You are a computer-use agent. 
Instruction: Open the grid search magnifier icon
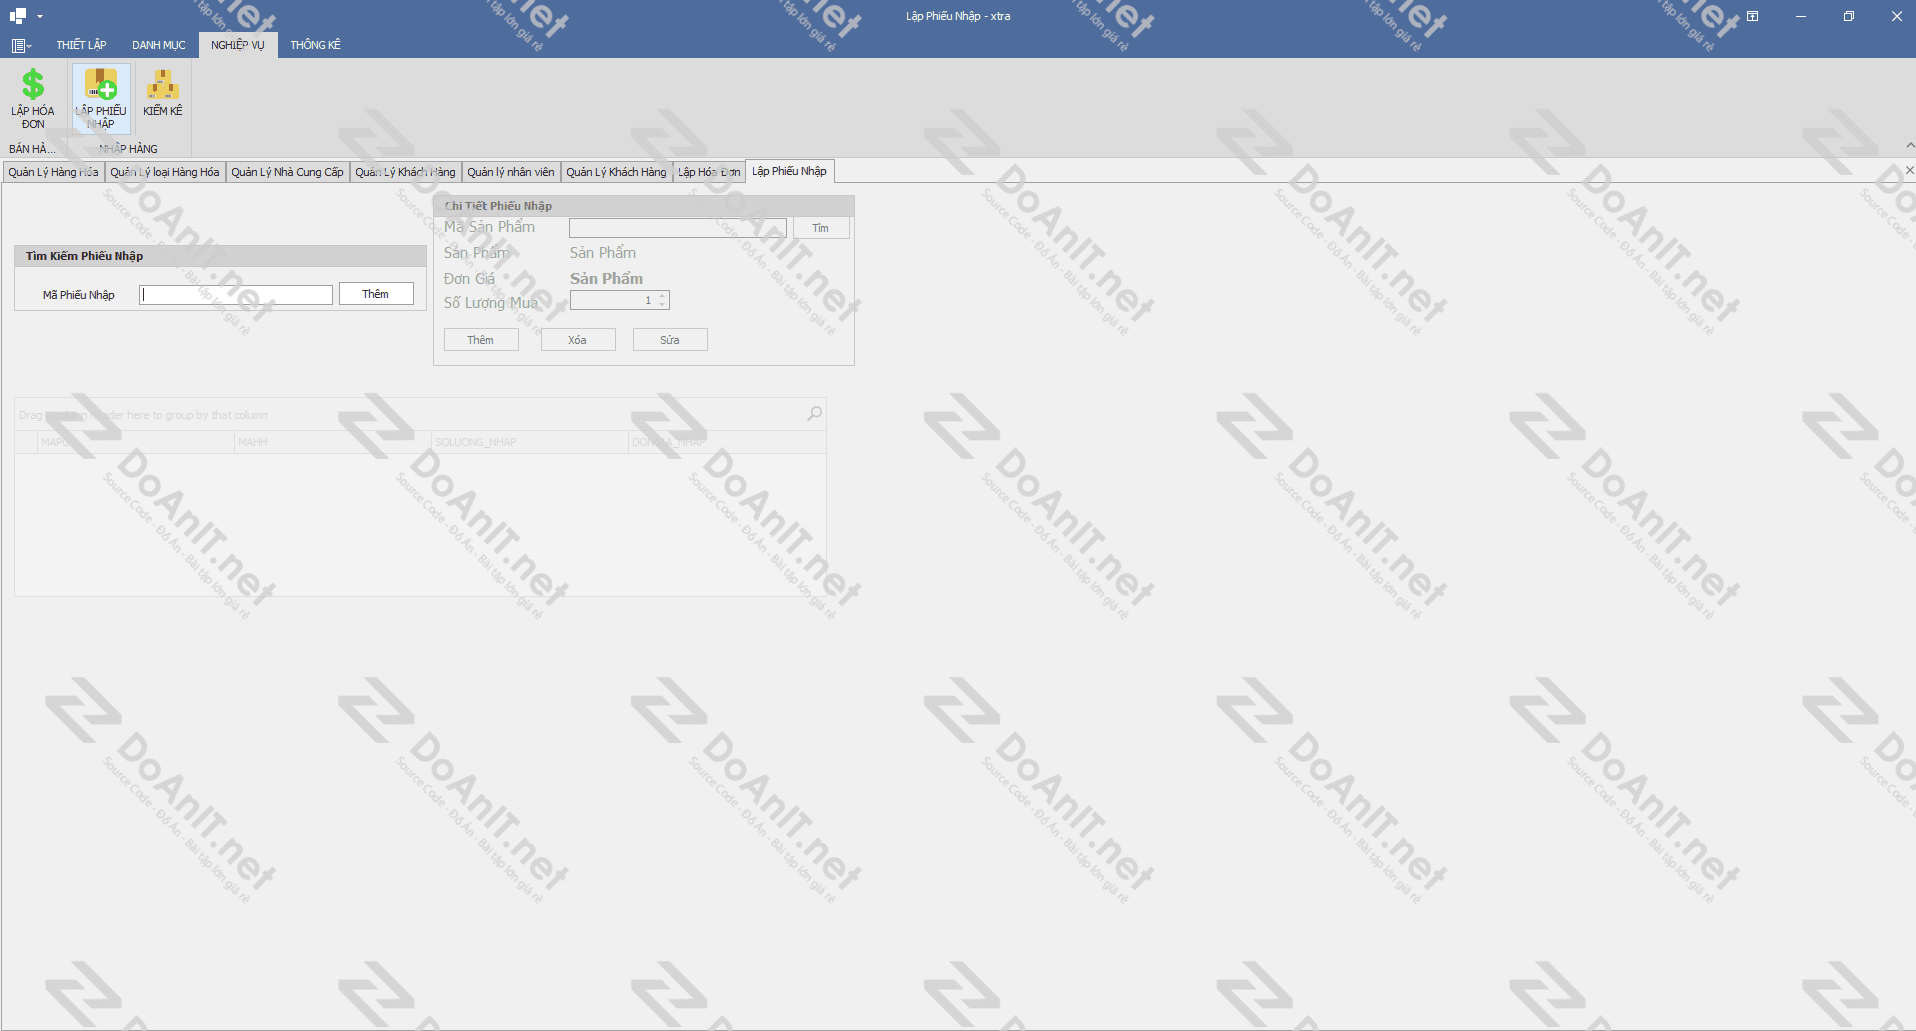coord(815,413)
